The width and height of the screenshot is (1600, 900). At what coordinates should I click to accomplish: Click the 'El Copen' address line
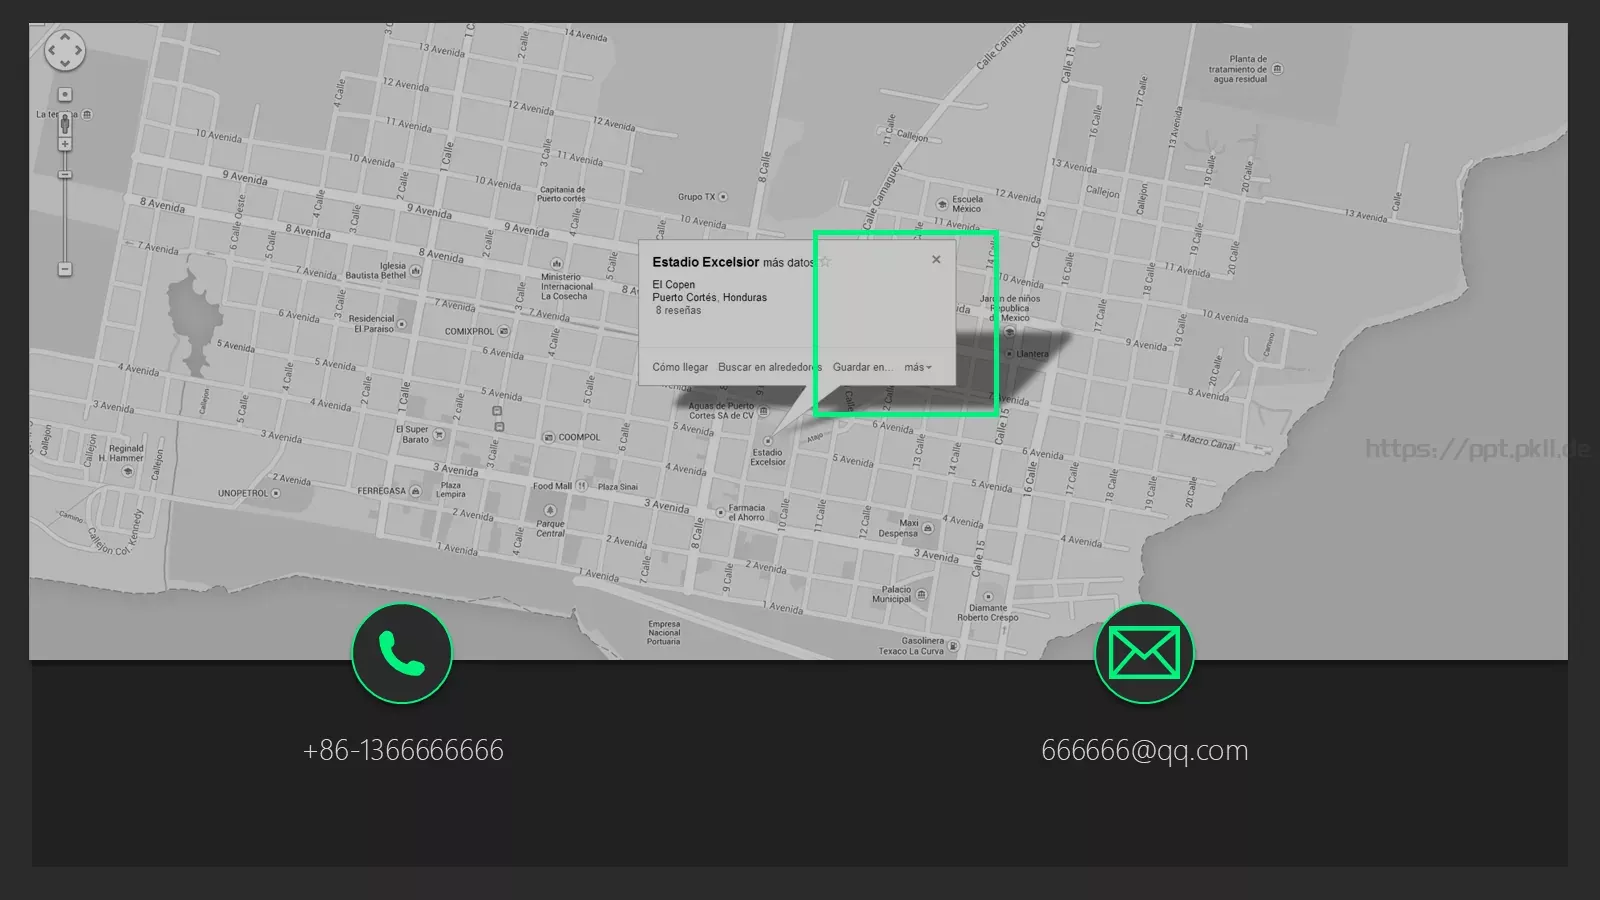[x=674, y=285]
